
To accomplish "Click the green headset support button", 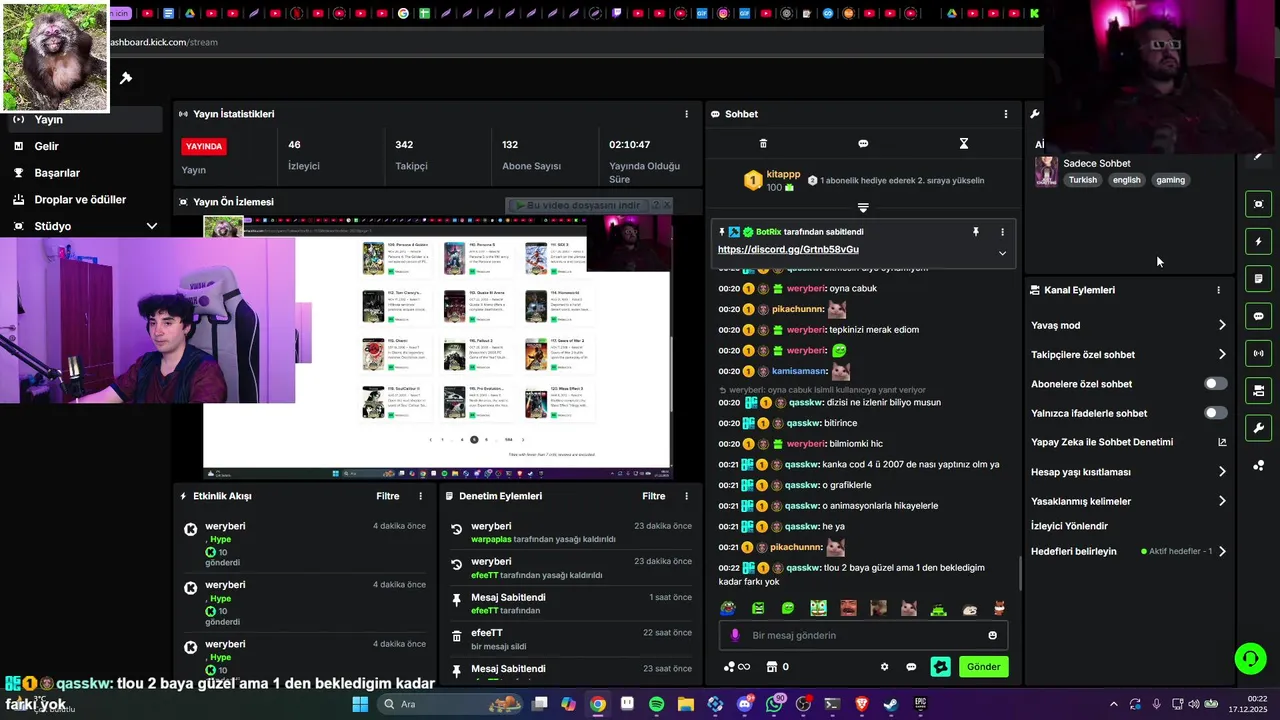I will (x=1250, y=658).
